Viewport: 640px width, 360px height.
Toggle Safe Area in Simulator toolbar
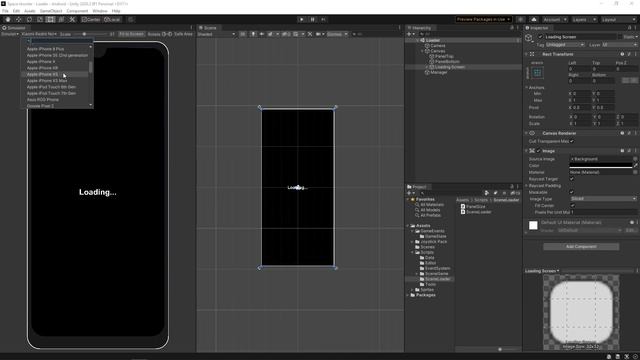[x=183, y=34]
